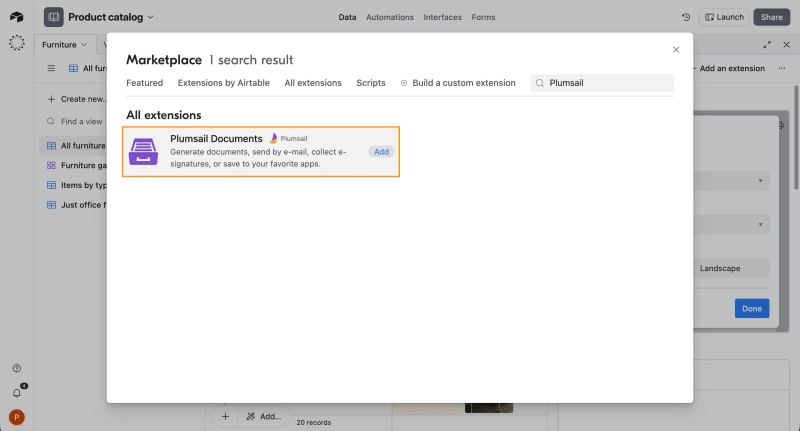Click the Find a view search field

point(77,121)
